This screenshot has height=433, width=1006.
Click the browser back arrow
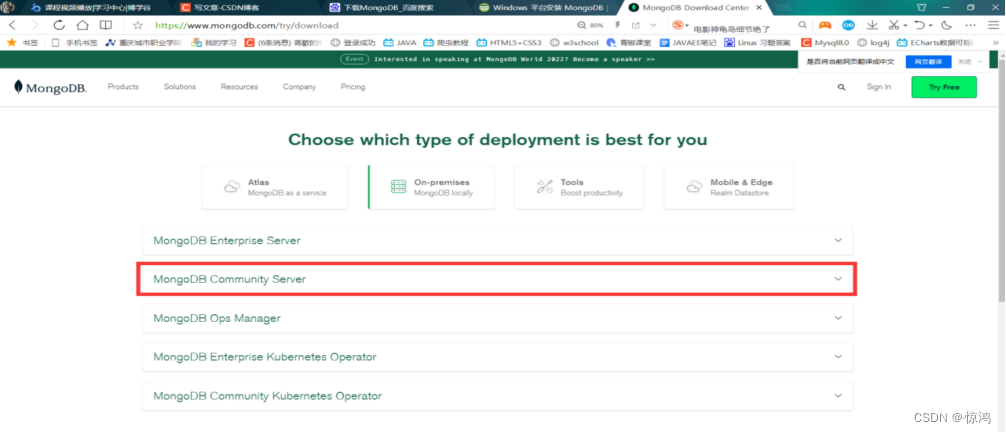(x=13, y=25)
